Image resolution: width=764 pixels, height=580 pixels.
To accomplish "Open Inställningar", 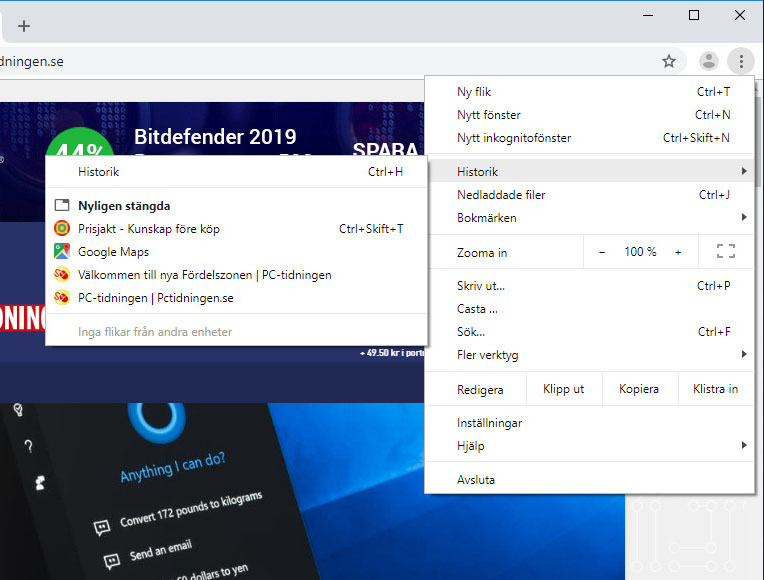I will click(590, 423).
